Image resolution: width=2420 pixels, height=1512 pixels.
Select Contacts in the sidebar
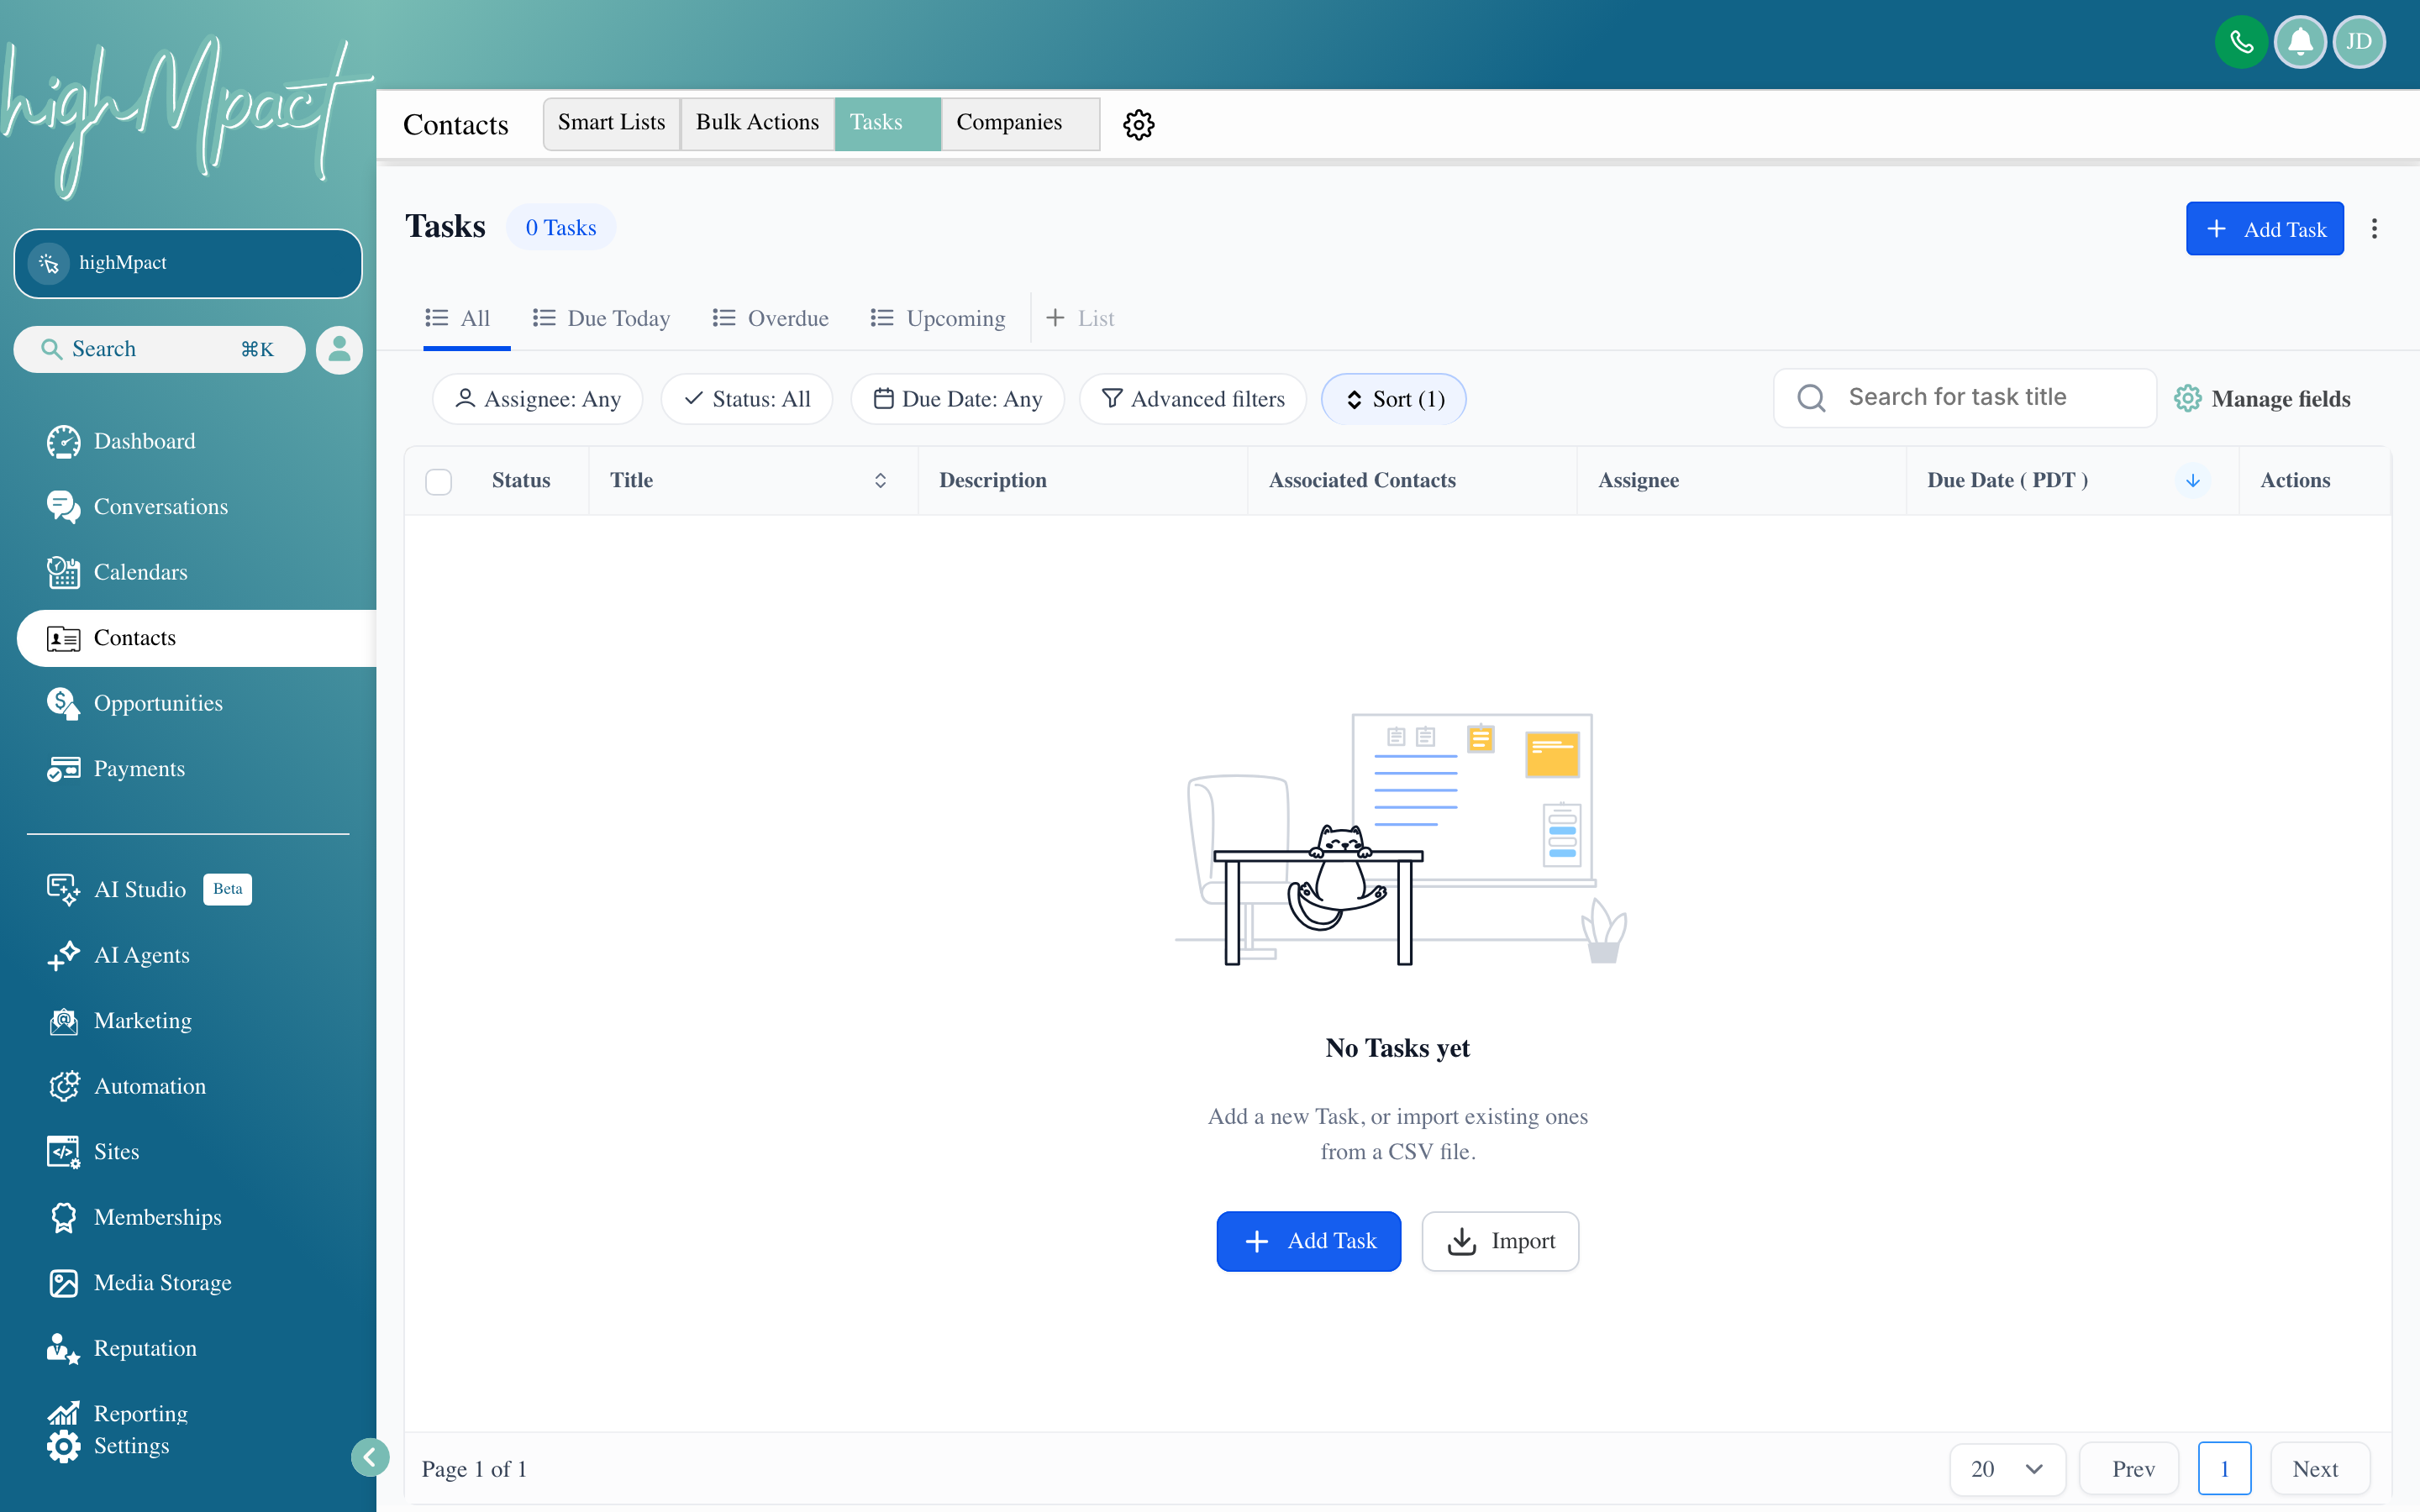click(x=197, y=638)
